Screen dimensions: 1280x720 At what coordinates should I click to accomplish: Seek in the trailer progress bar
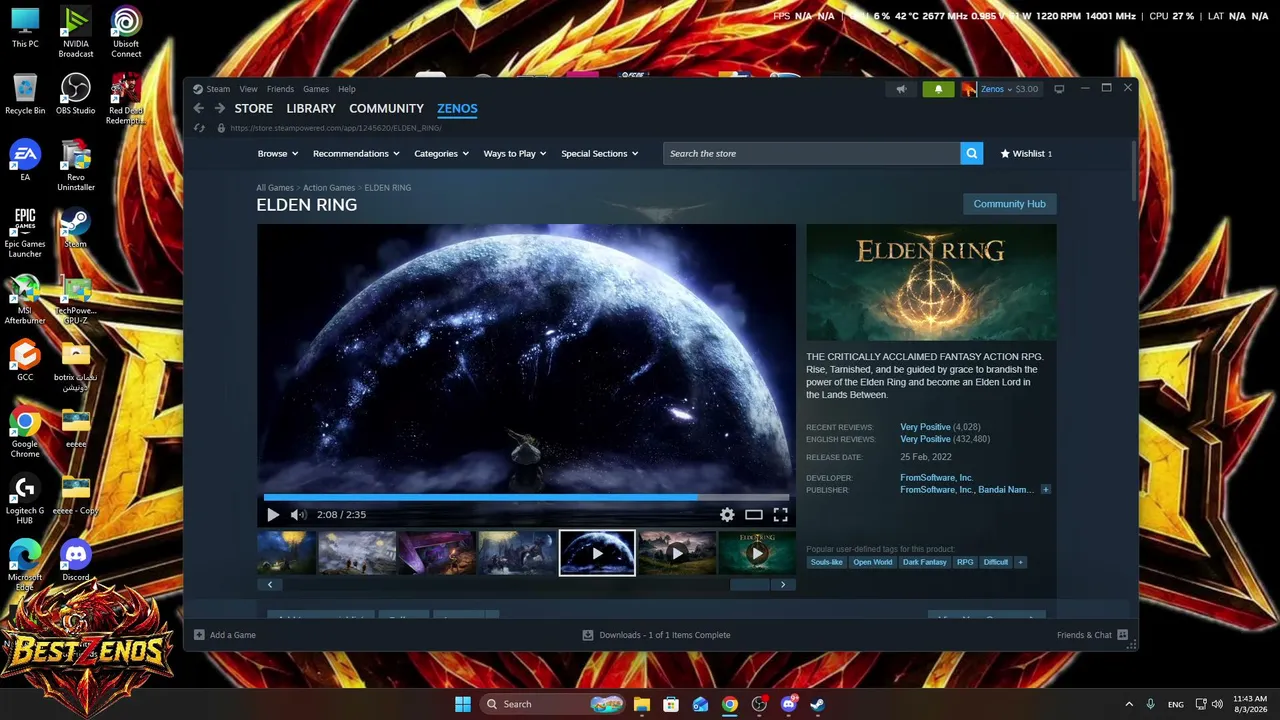tap(526, 497)
